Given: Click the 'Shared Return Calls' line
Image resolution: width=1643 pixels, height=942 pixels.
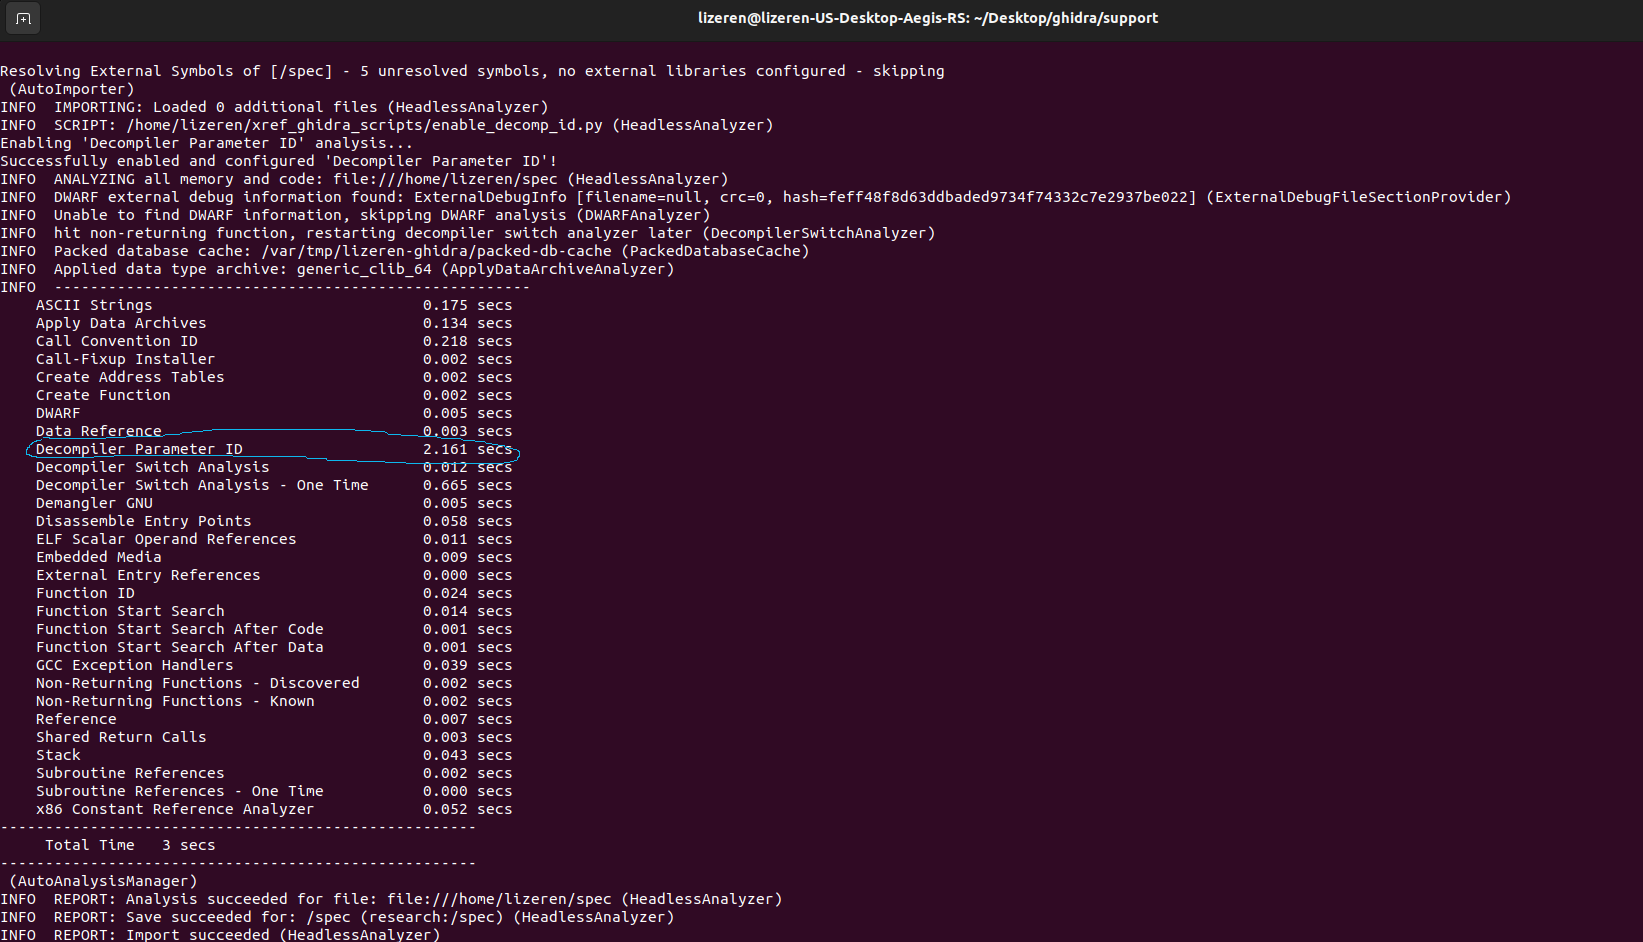Looking at the screenshot, I should [274, 737].
